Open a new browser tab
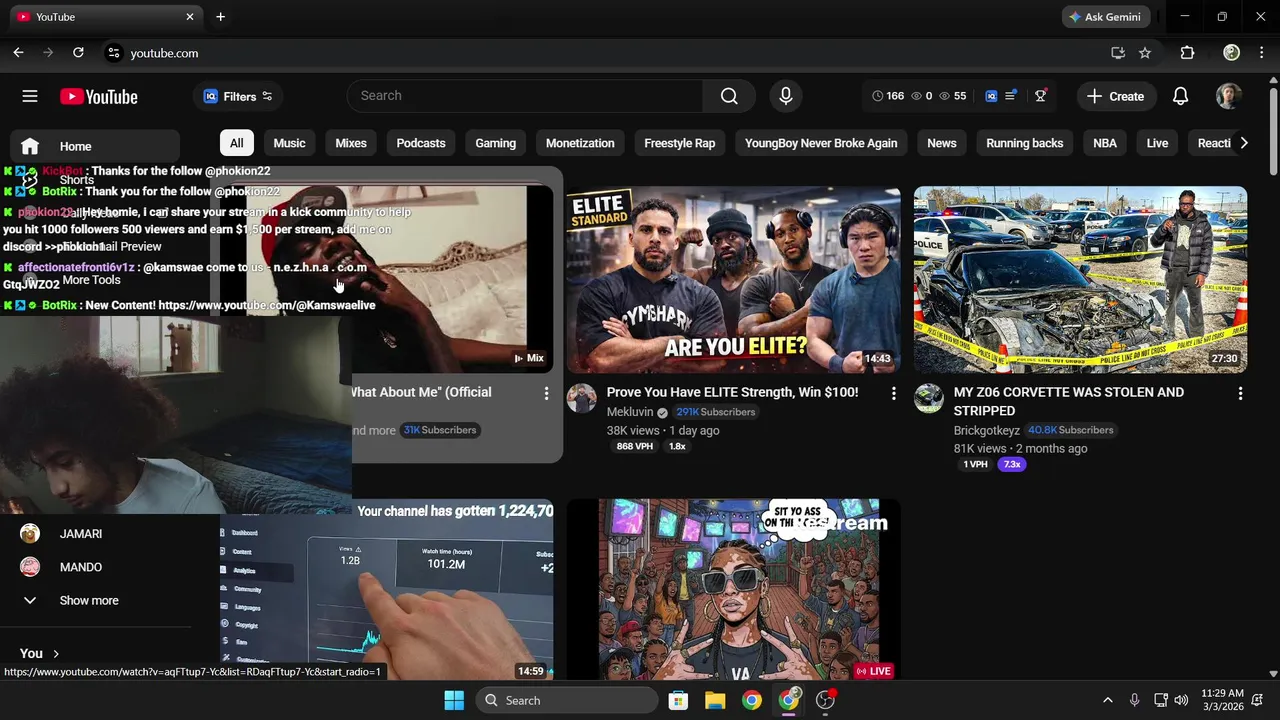The image size is (1280, 720). (220, 17)
